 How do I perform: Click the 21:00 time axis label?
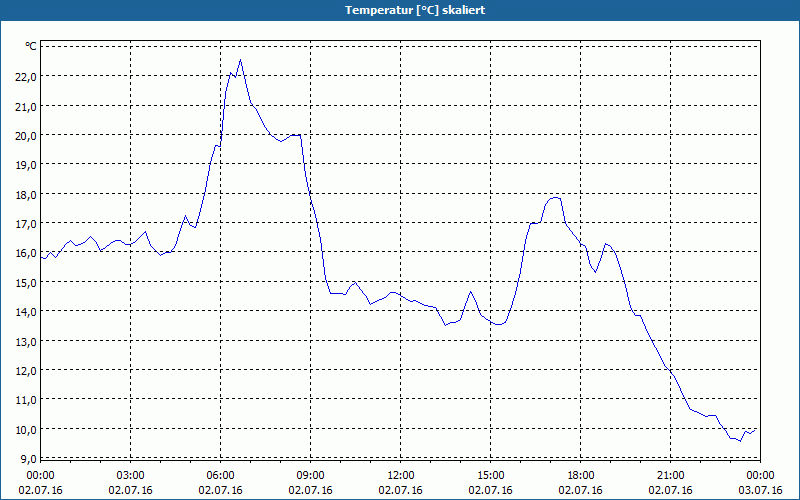click(x=670, y=476)
